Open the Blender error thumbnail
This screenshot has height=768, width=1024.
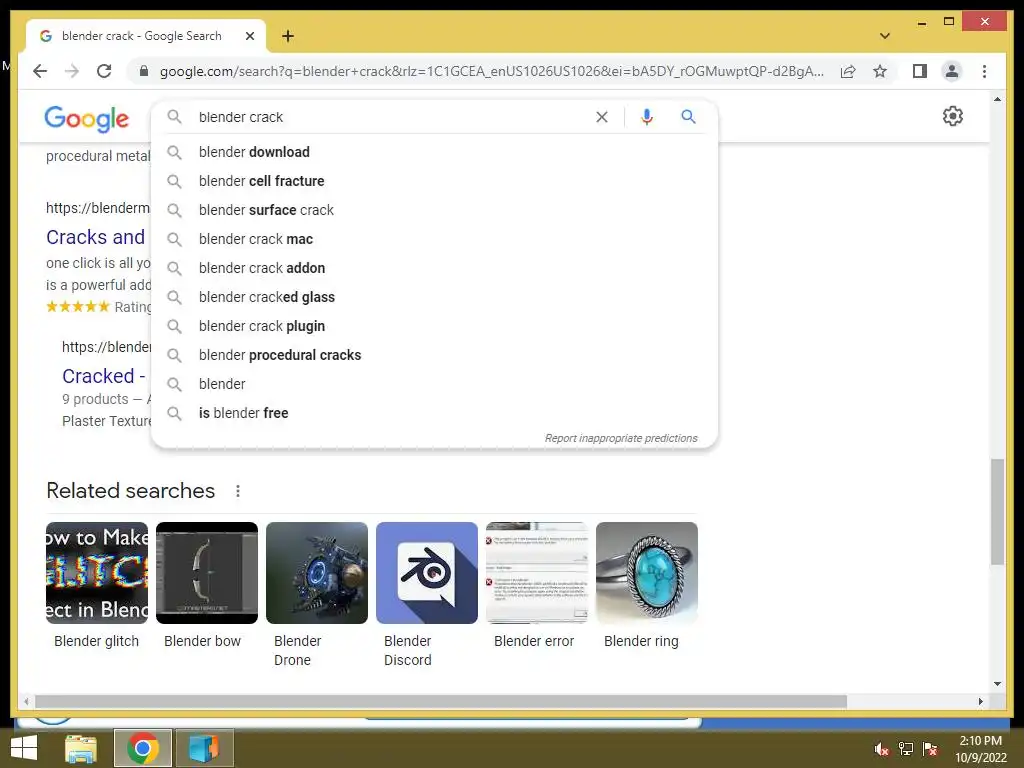537,573
